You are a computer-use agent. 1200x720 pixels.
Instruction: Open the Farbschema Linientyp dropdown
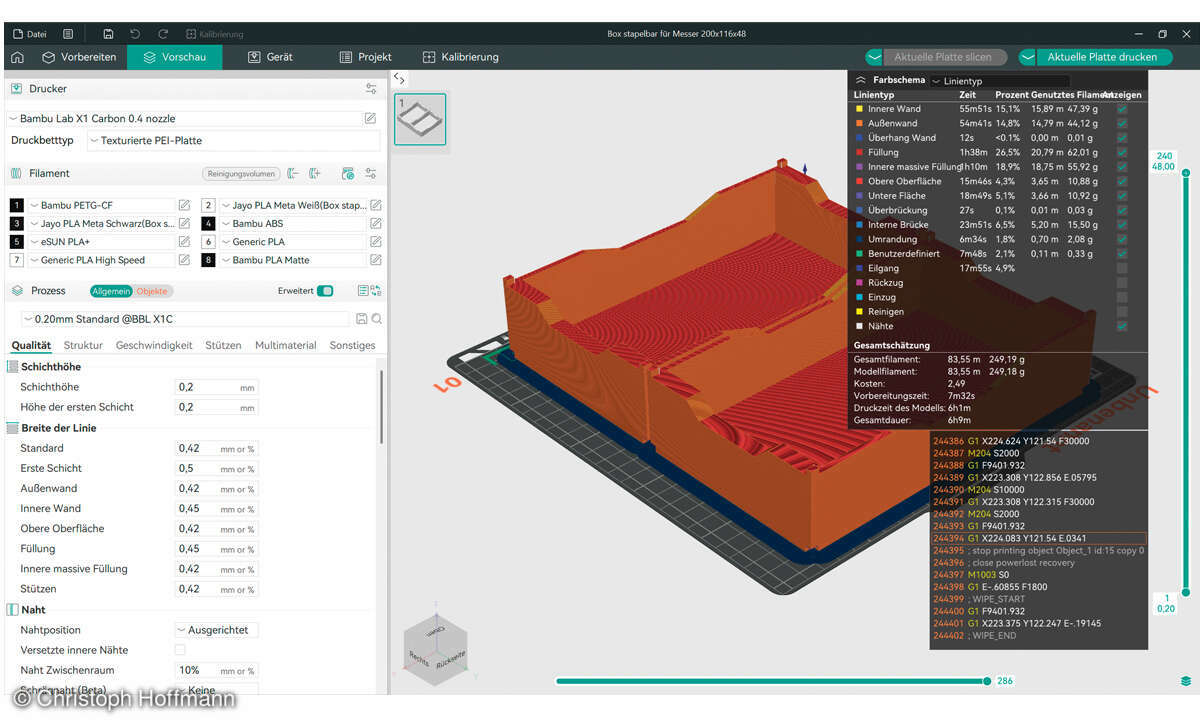coord(999,81)
